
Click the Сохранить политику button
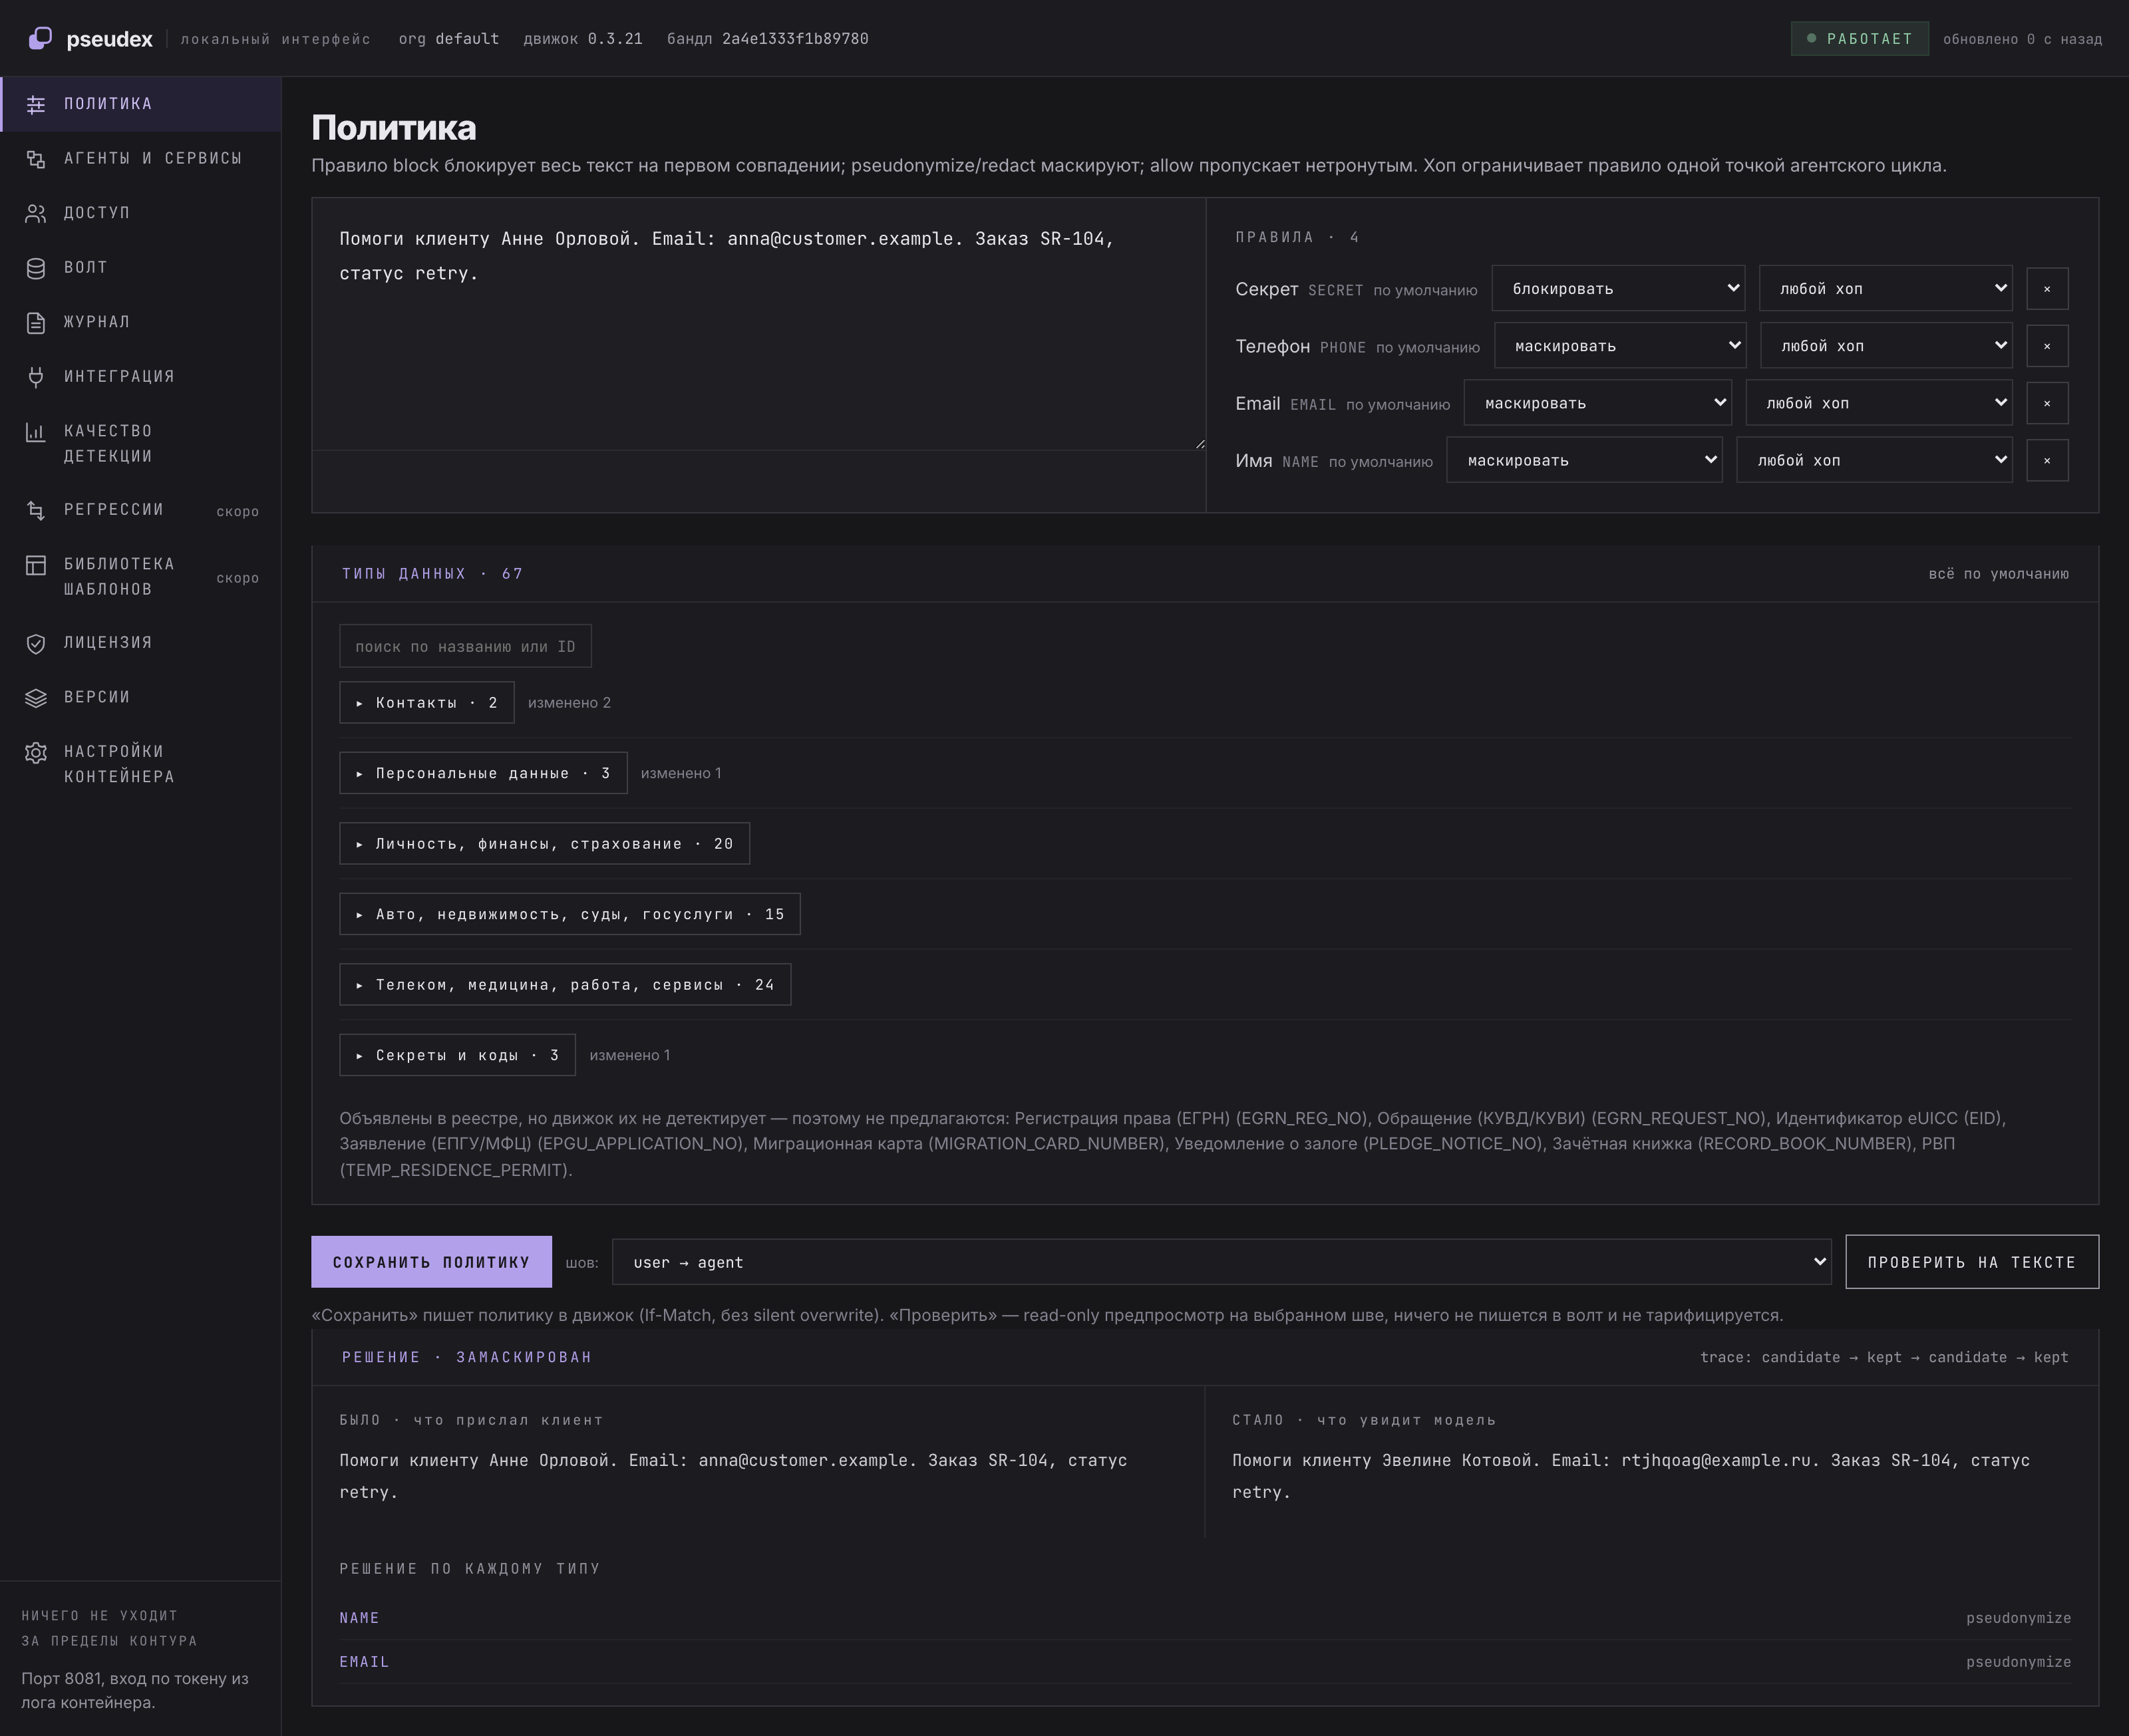tap(431, 1262)
